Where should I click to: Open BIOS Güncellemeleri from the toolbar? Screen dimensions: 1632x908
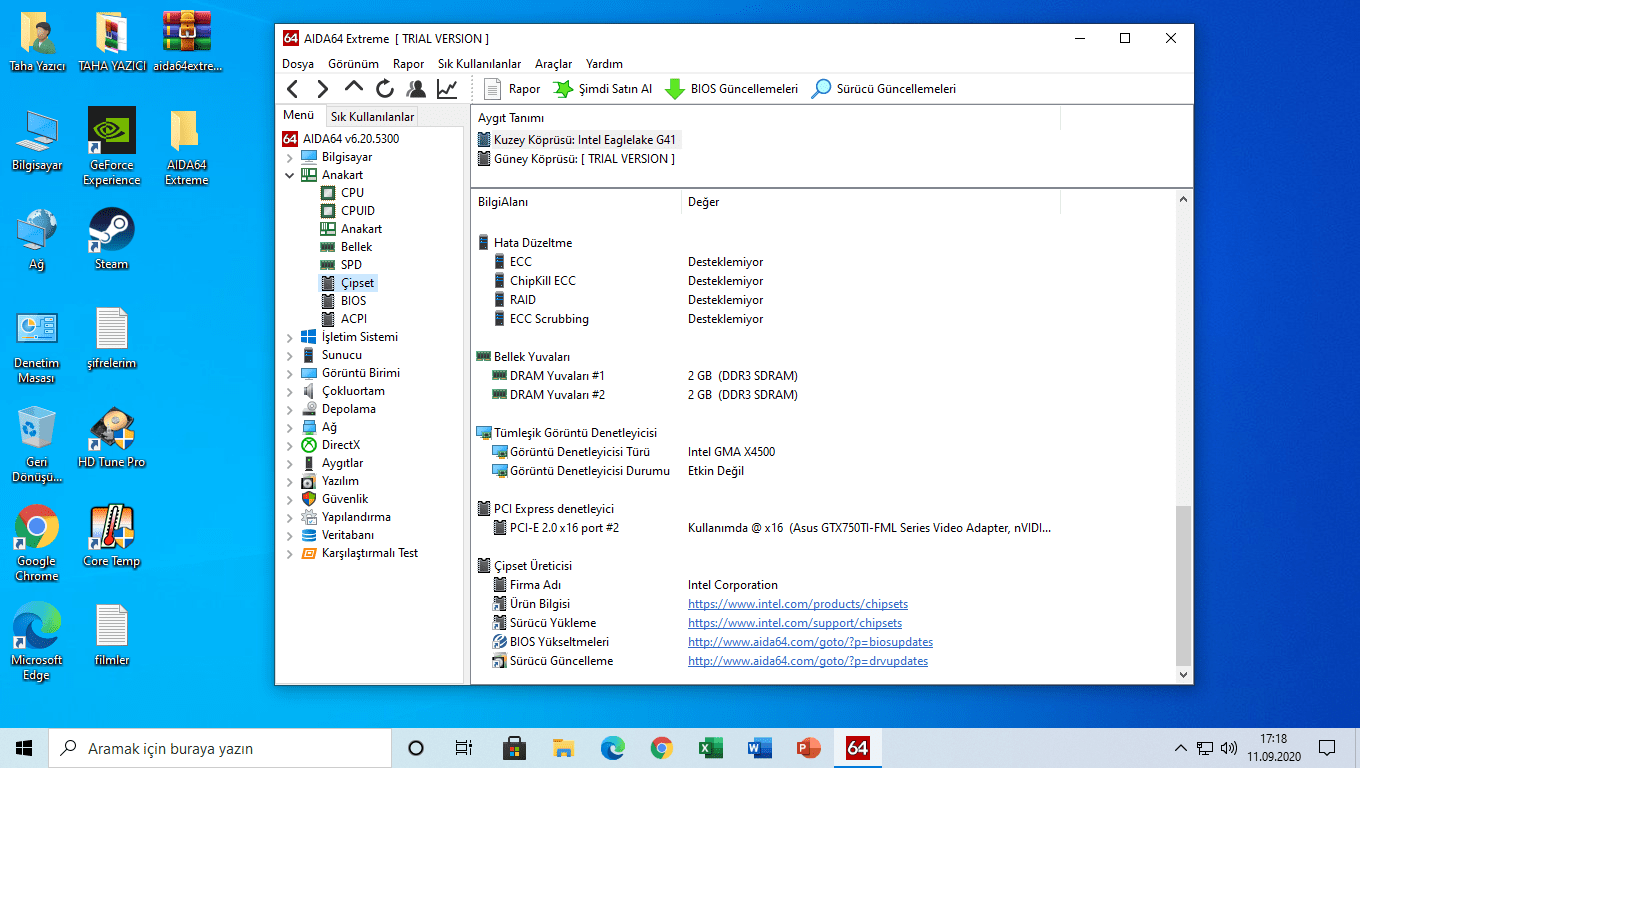point(732,89)
